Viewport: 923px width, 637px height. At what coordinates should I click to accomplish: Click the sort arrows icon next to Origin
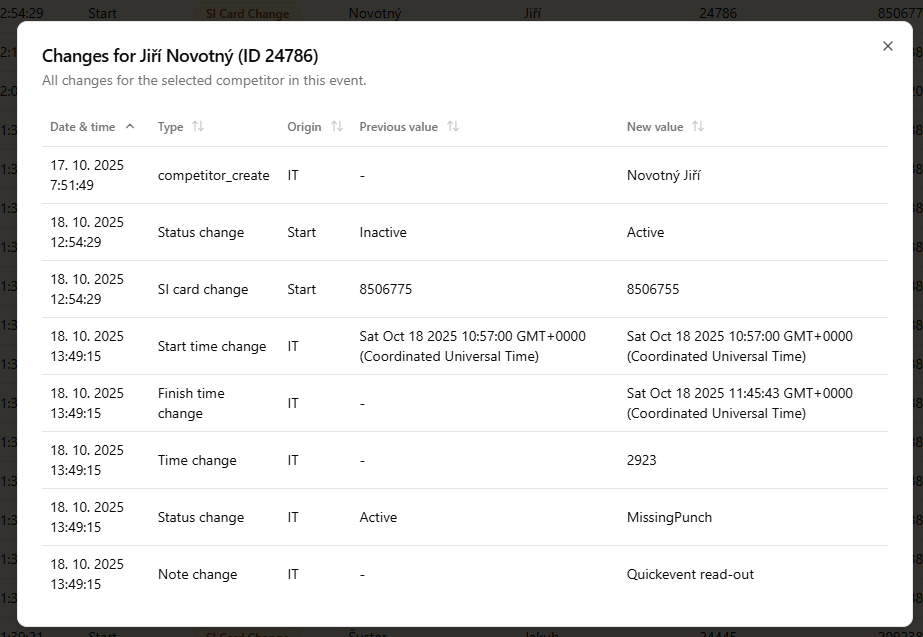tap(337, 127)
